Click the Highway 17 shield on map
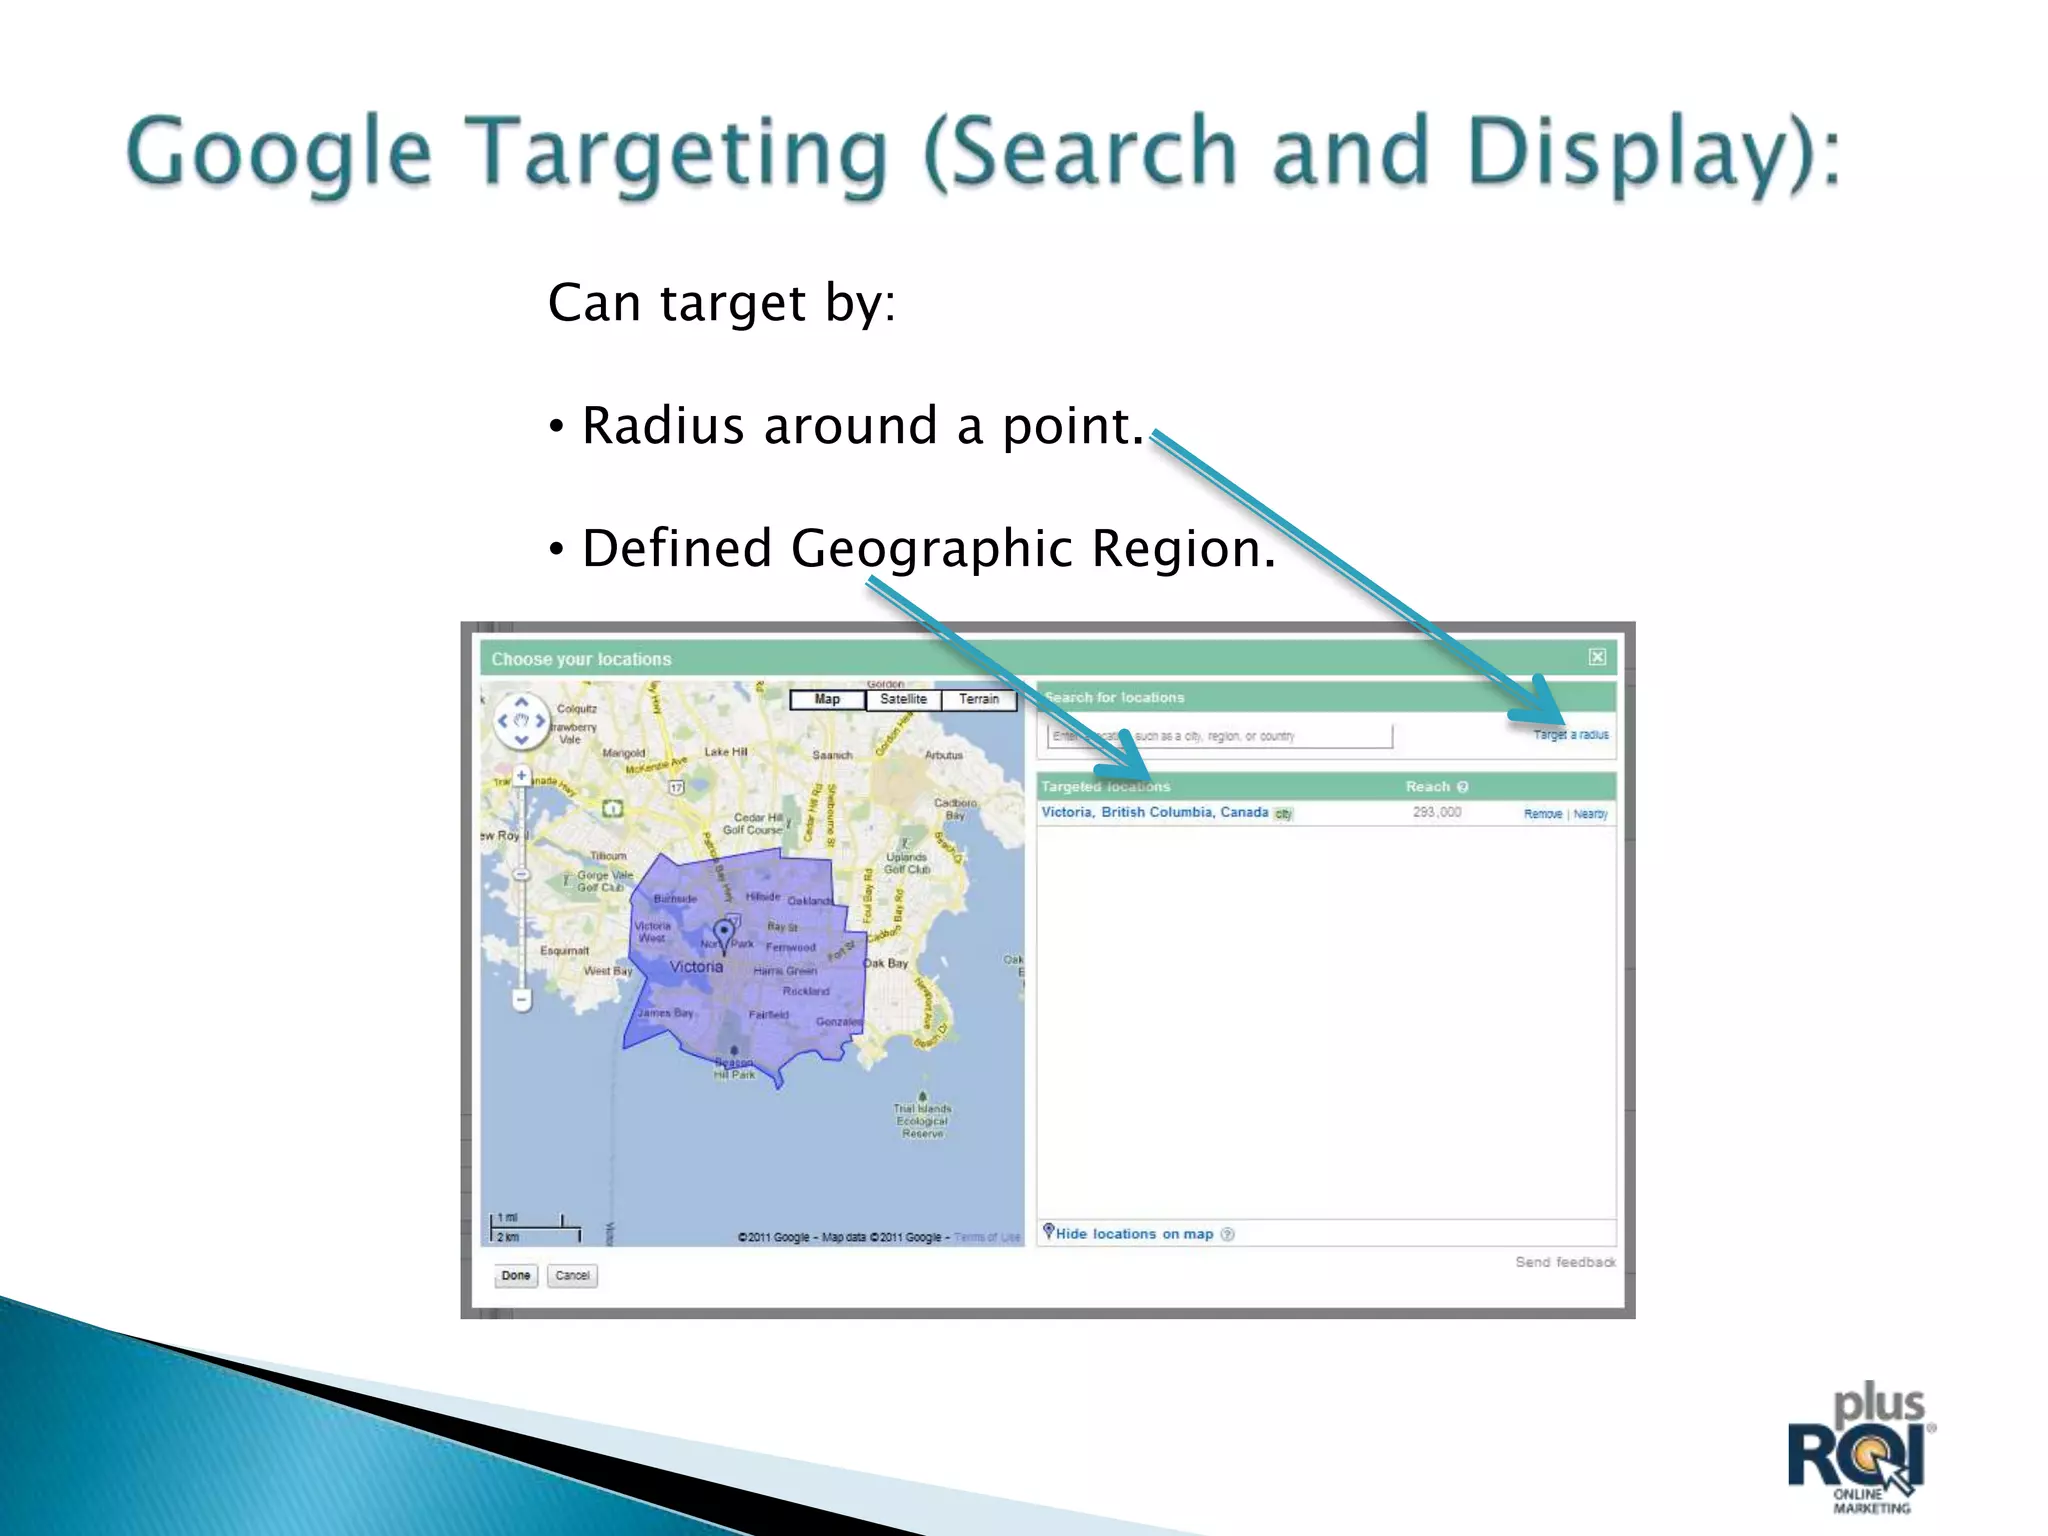This screenshot has width=2048, height=1536. [676, 788]
